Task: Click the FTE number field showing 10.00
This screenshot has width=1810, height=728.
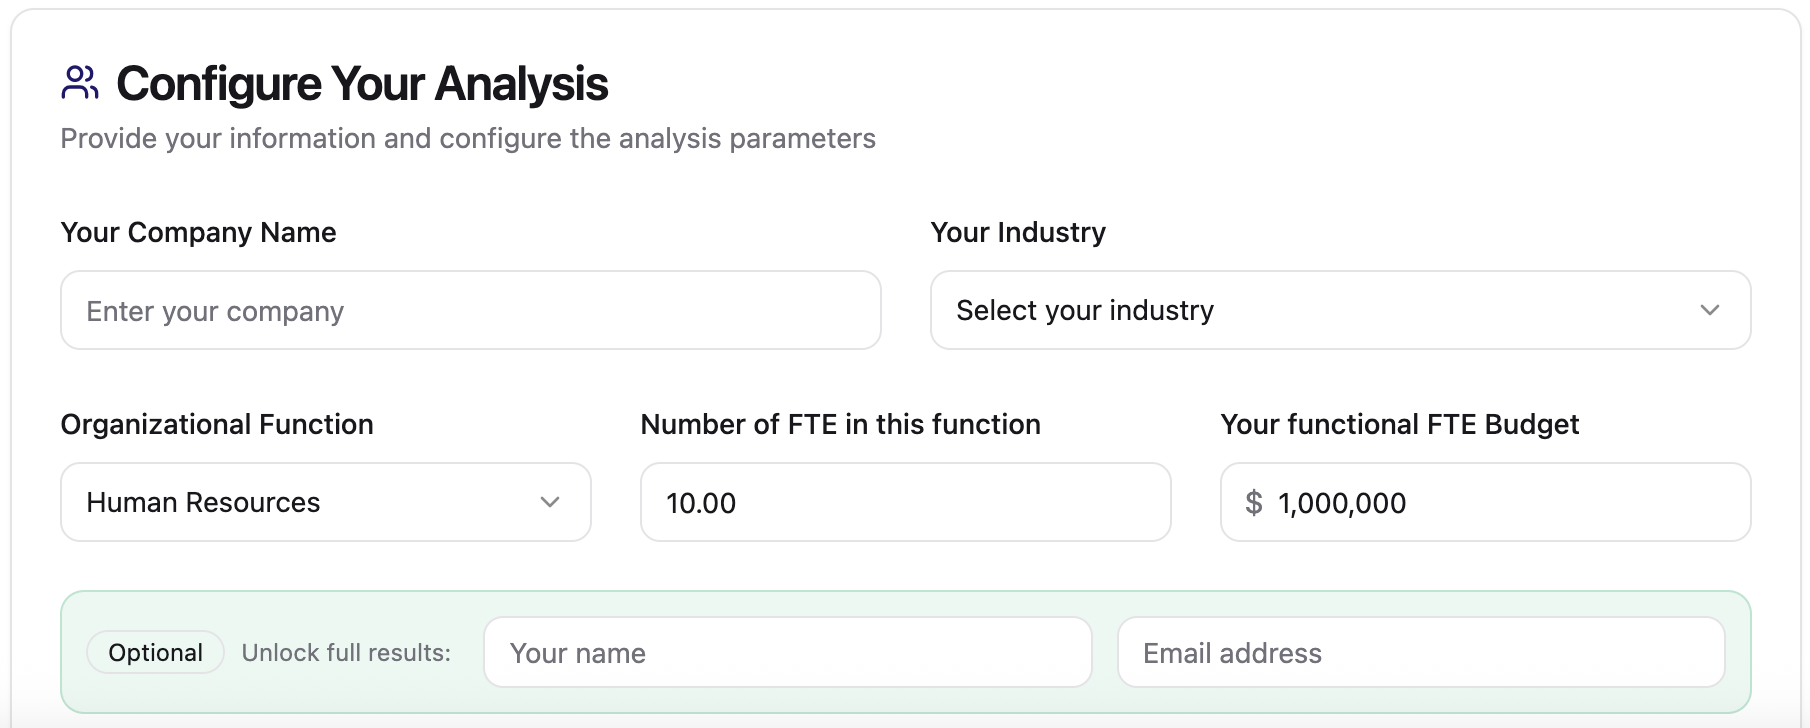Action: (x=905, y=502)
